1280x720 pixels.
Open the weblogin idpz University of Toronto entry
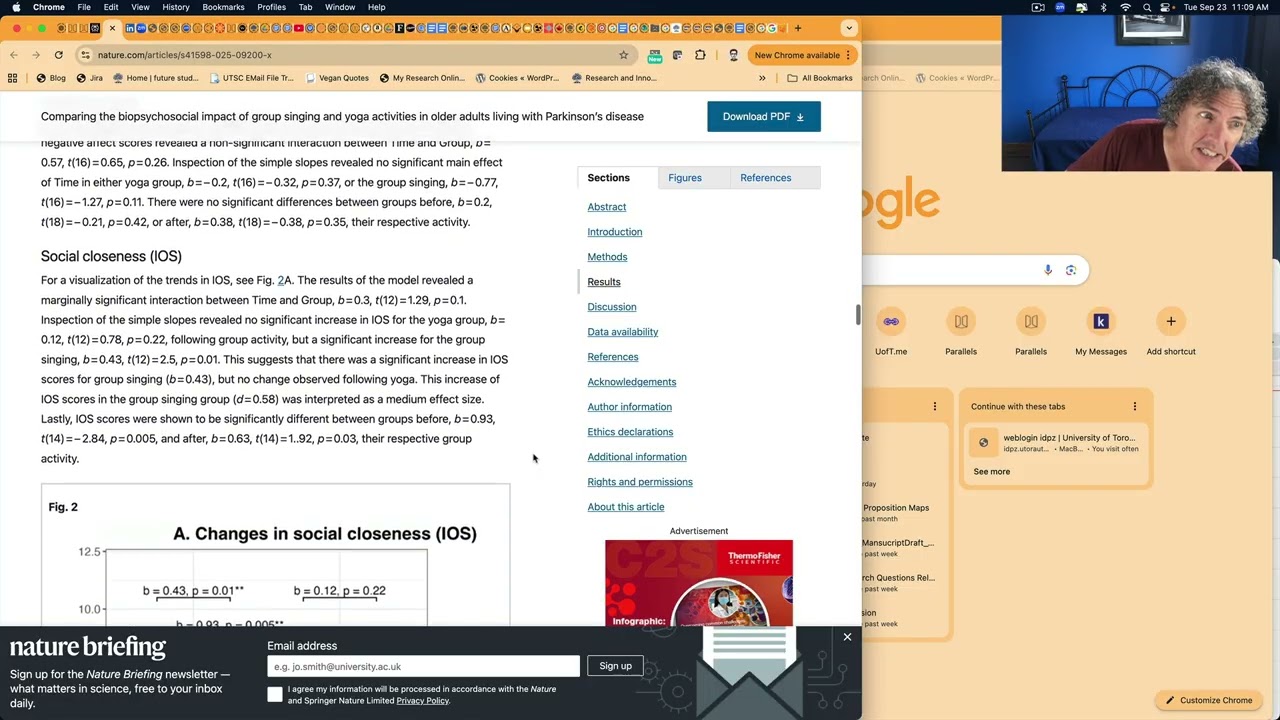(x=1058, y=443)
